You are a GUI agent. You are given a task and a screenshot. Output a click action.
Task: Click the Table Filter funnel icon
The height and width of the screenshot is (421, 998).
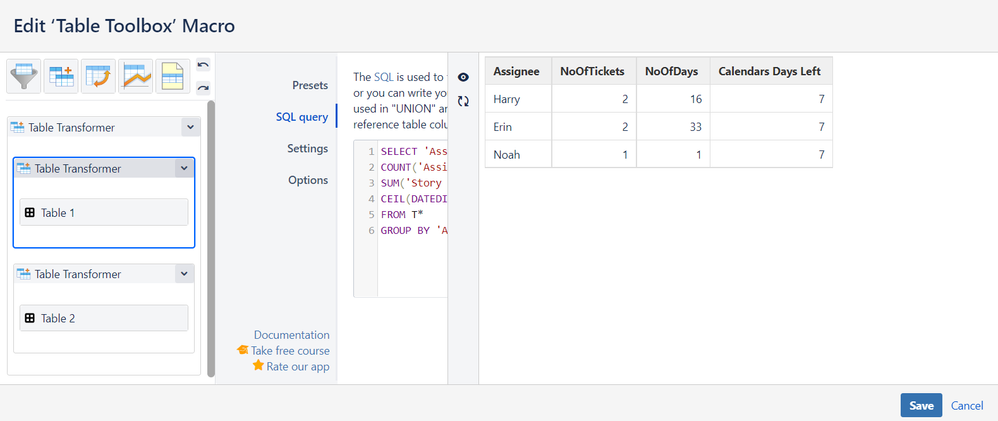24,76
